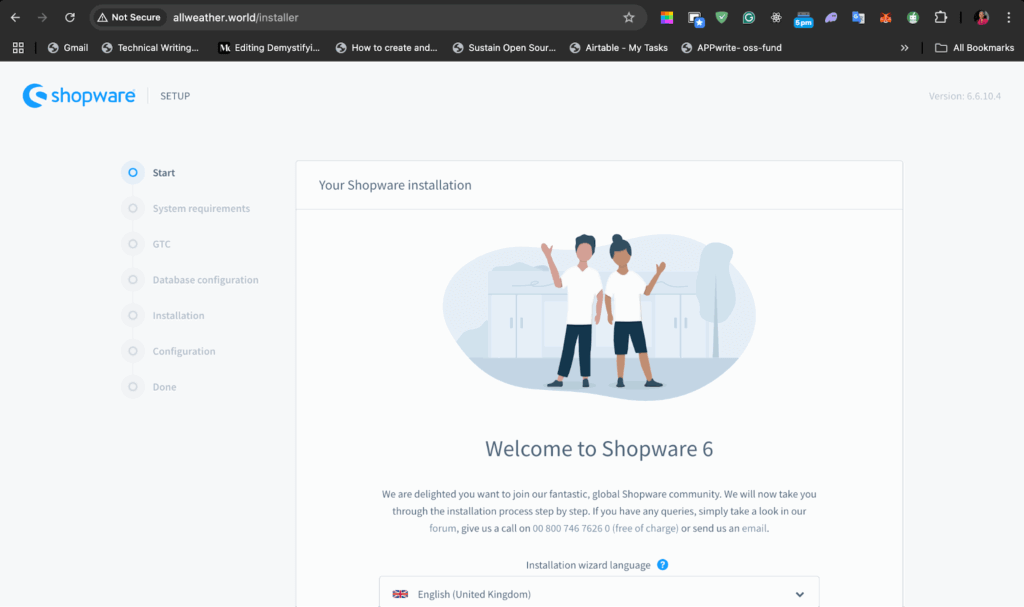Open the Technical Writing bookmark
This screenshot has width=1024, height=607.
[150, 48]
